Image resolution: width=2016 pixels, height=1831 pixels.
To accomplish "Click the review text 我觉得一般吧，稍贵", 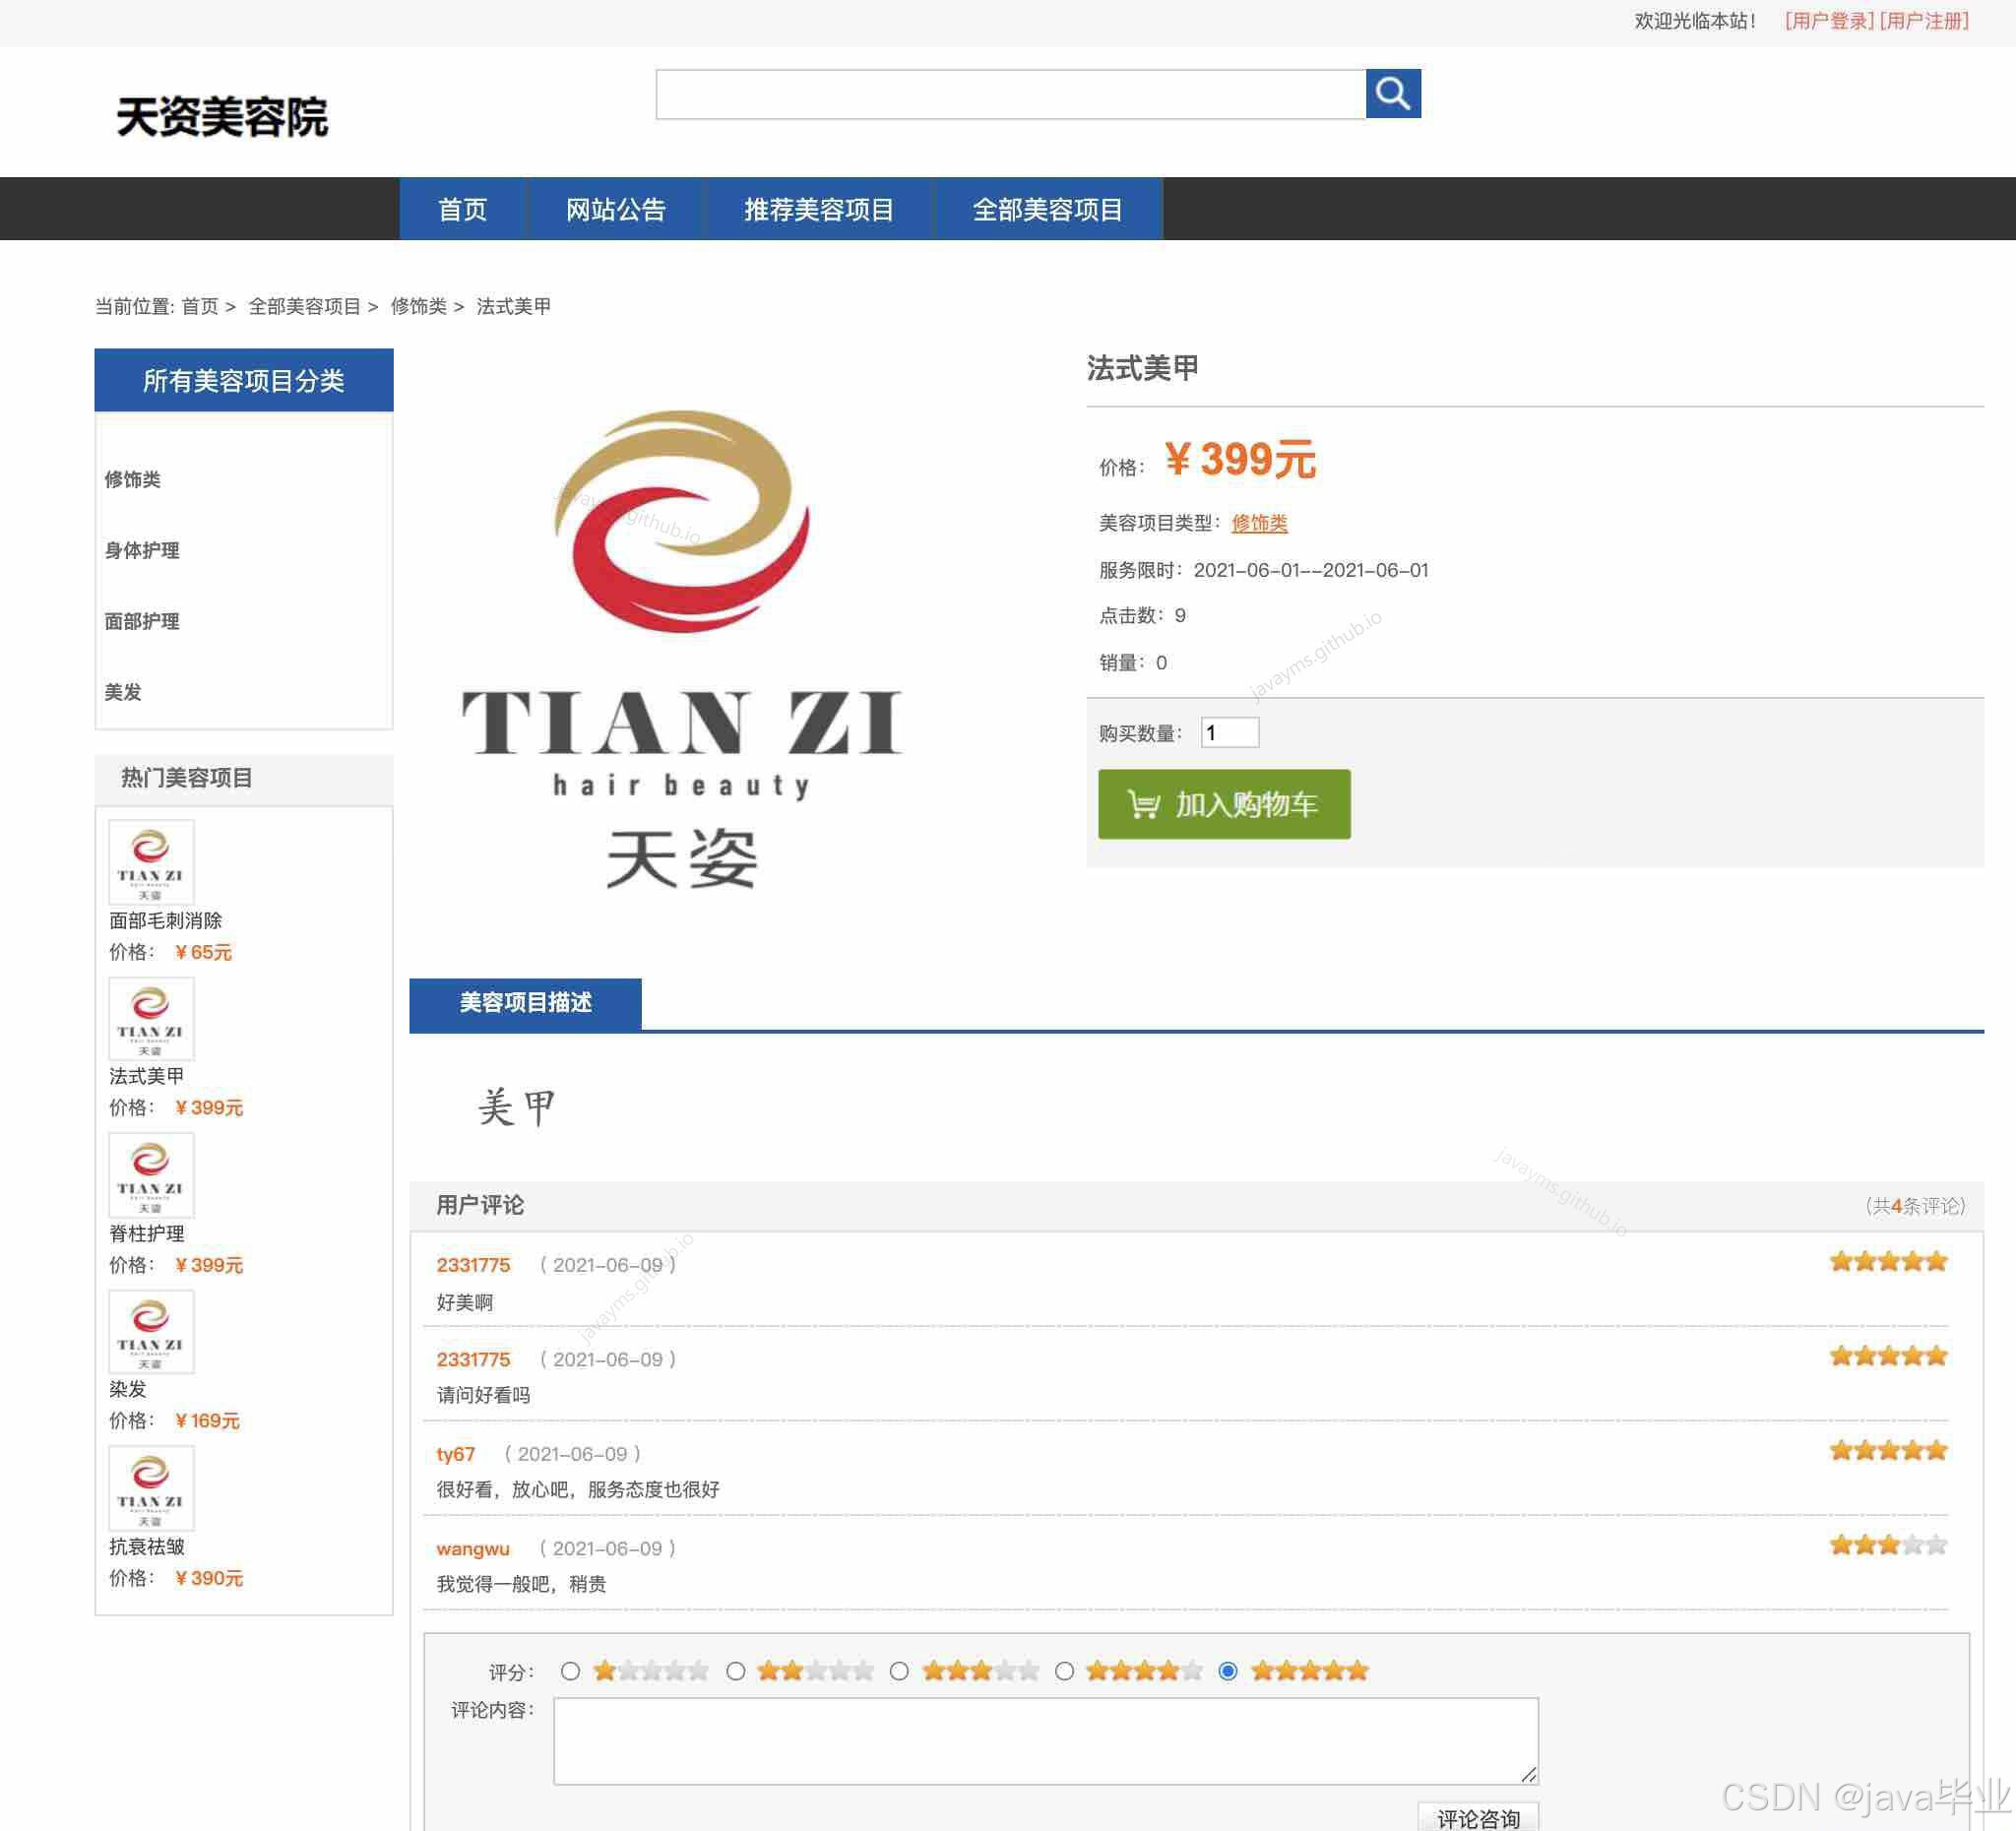I will [x=521, y=1584].
